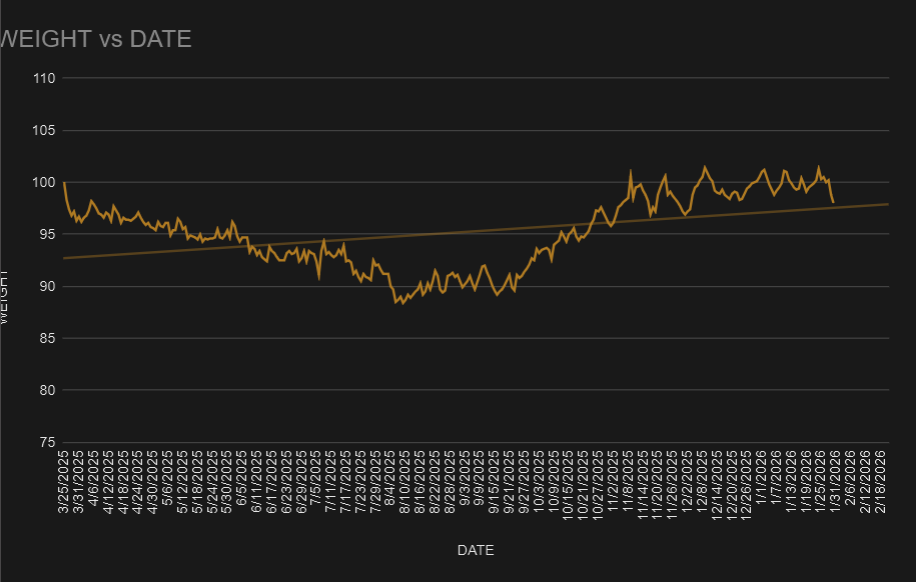Select the 1/25/2026 date label
The width and height of the screenshot is (916, 582).
[821, 481]
